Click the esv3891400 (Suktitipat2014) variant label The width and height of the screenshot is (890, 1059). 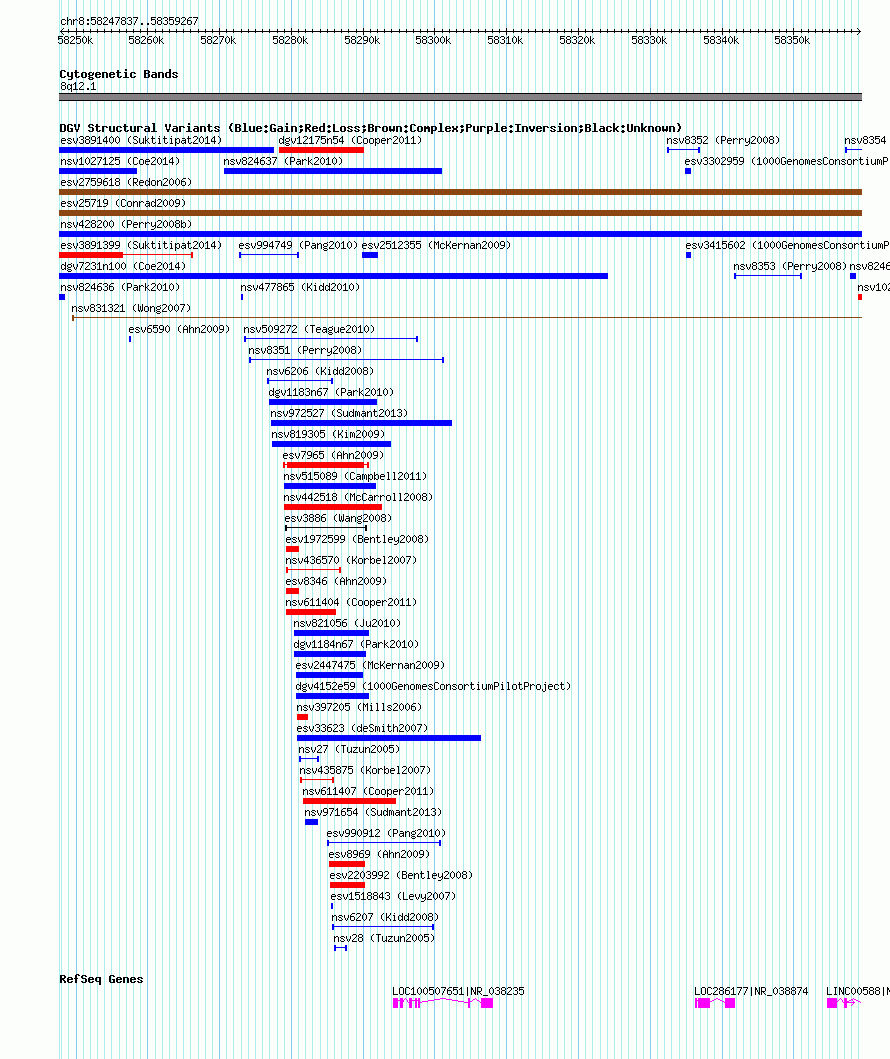tap(140, 140)
